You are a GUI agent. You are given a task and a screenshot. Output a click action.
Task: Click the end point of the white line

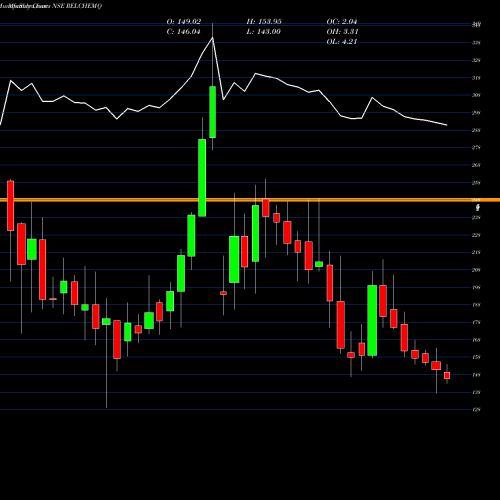click(x=447, y=125)
